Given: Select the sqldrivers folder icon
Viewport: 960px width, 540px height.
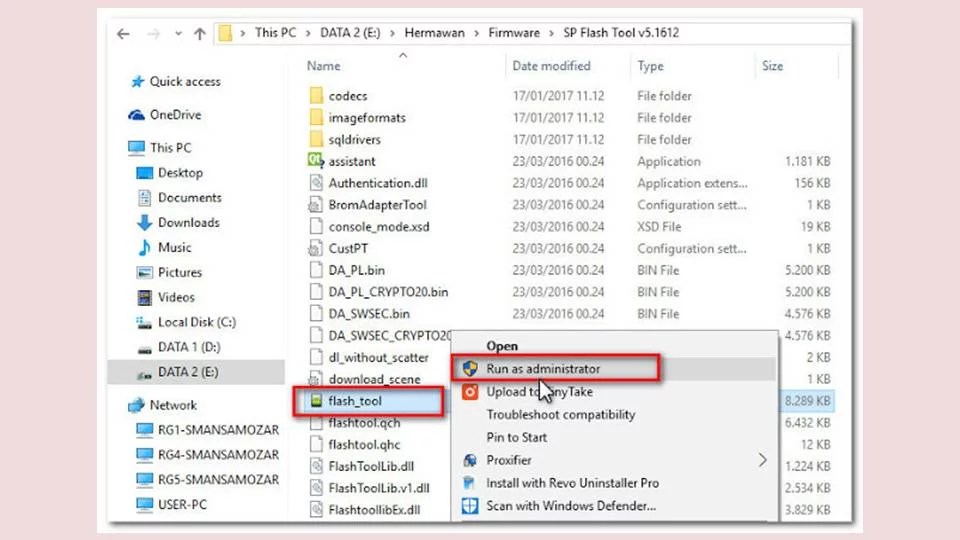Looking at the screenshot, I should [316, 140].
